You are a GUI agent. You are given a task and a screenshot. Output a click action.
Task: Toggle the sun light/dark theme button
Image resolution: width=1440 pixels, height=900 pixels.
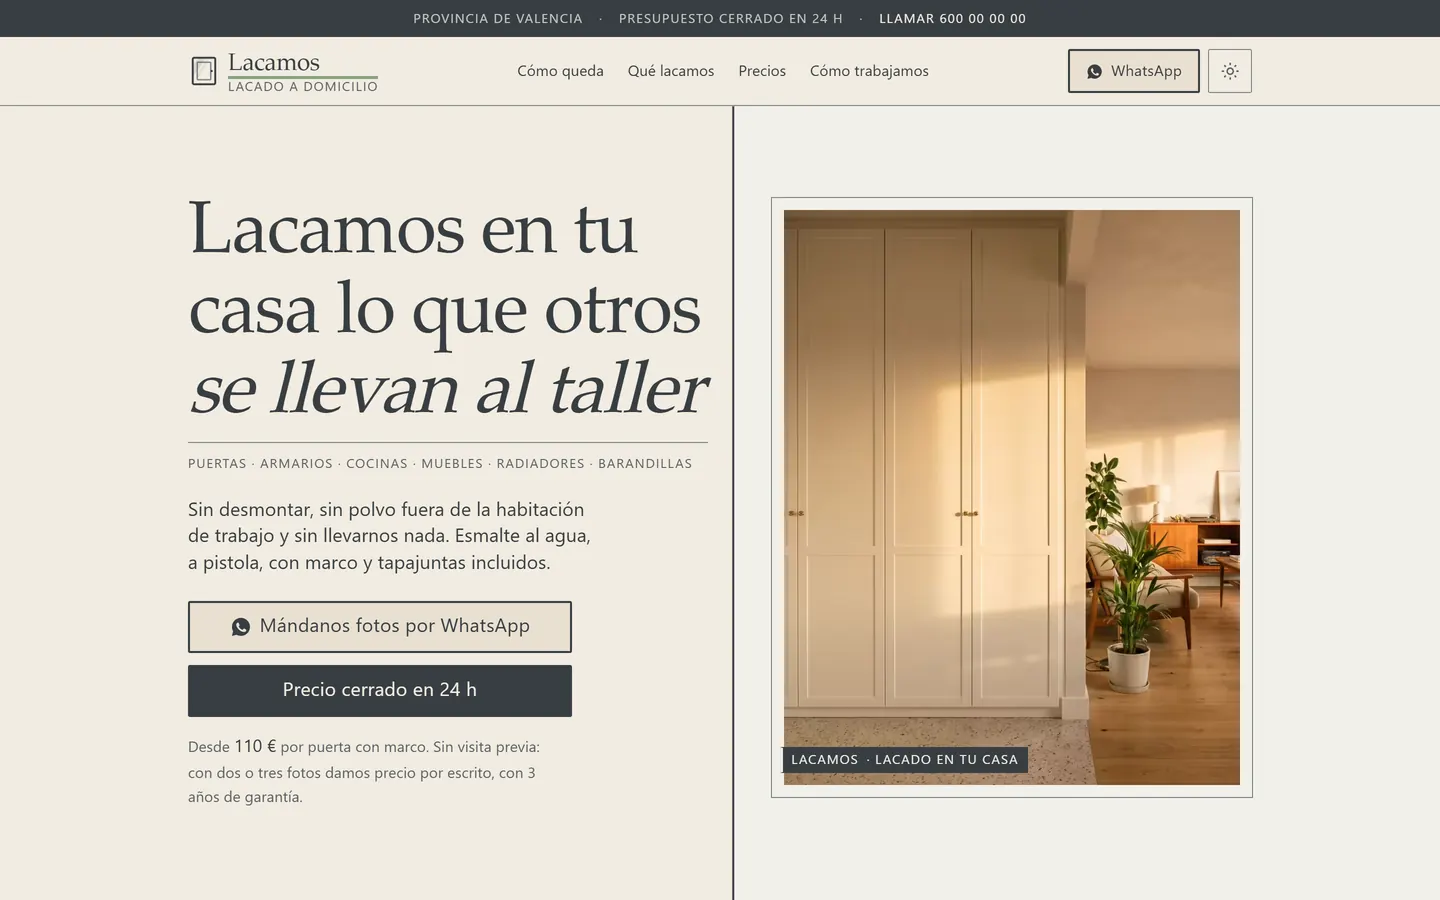(x=1230, y=71)
